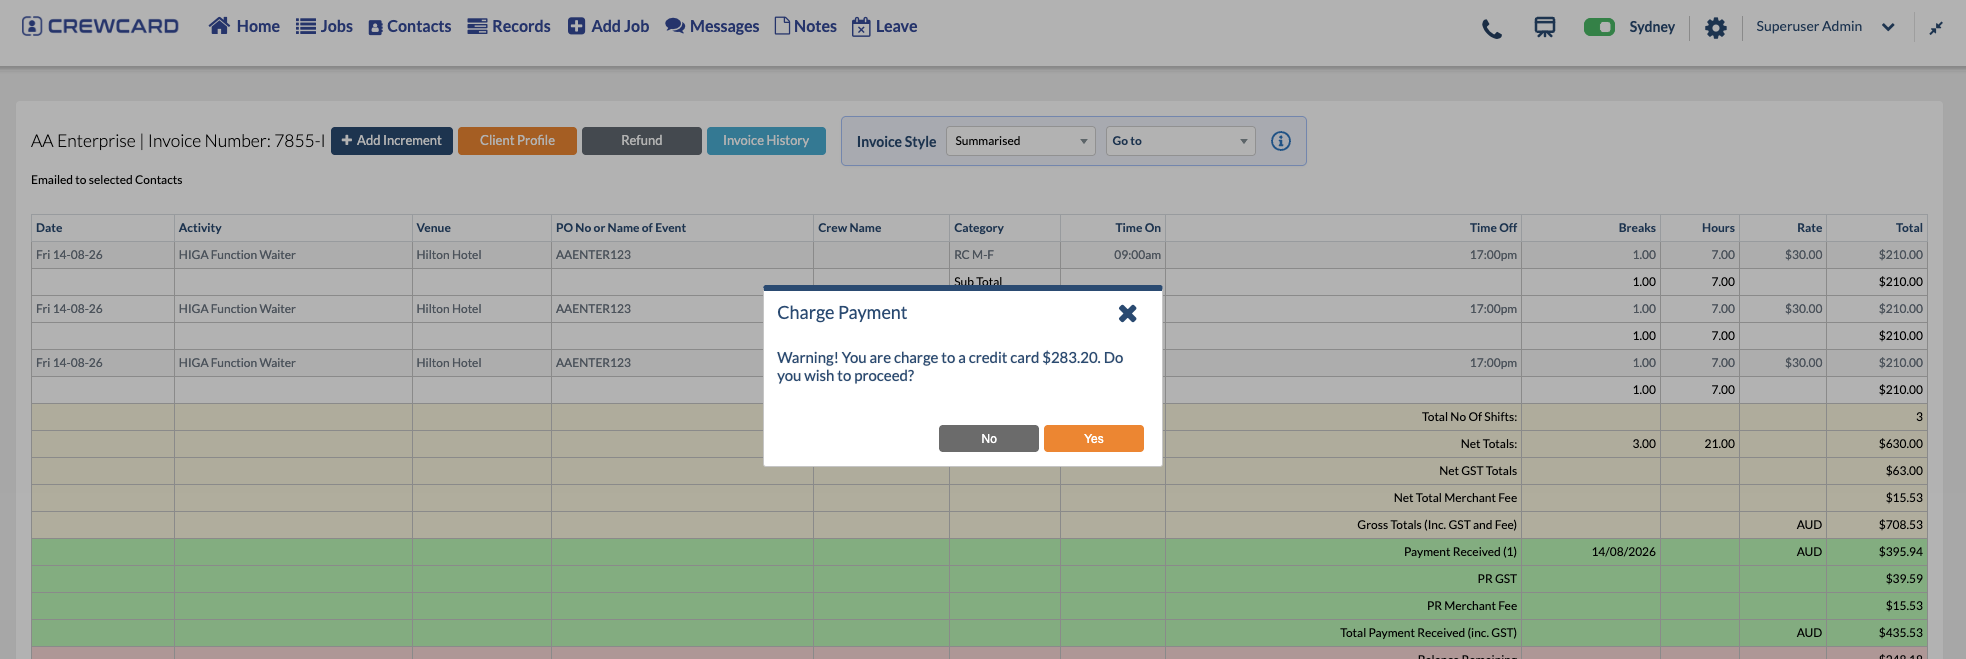Viewport: 1966px width, 659px height.
Task: Expand Superuser Admin user menu
Action: 1825,27
